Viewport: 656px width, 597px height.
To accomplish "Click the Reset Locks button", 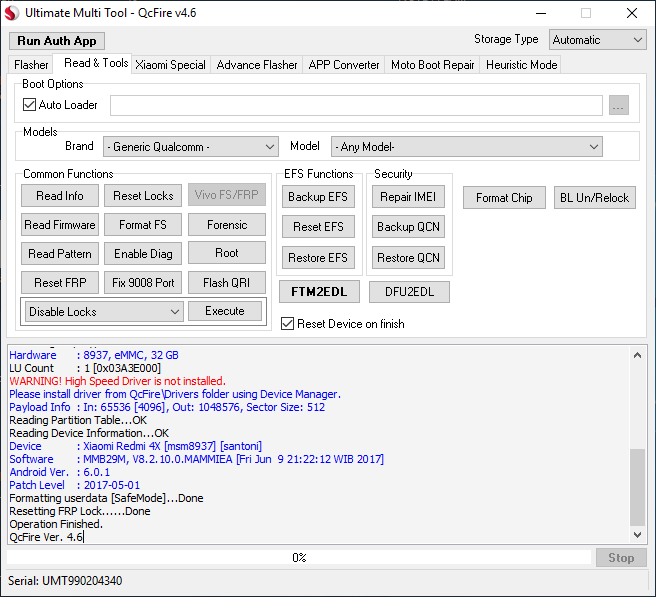I will pos(143,195).
